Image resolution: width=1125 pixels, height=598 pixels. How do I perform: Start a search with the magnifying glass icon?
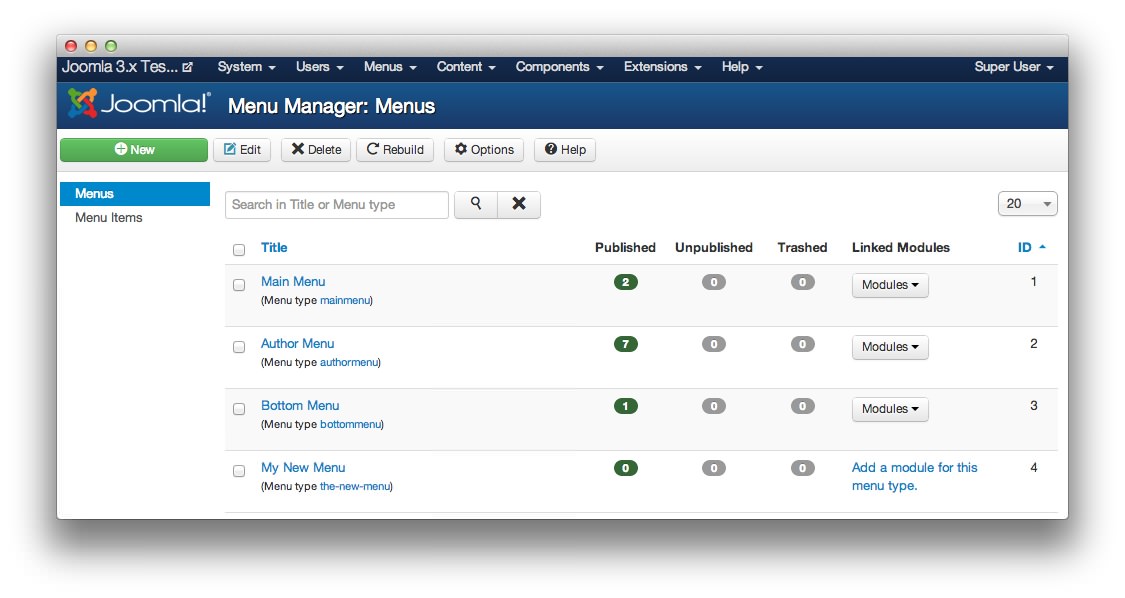(475, 203)
